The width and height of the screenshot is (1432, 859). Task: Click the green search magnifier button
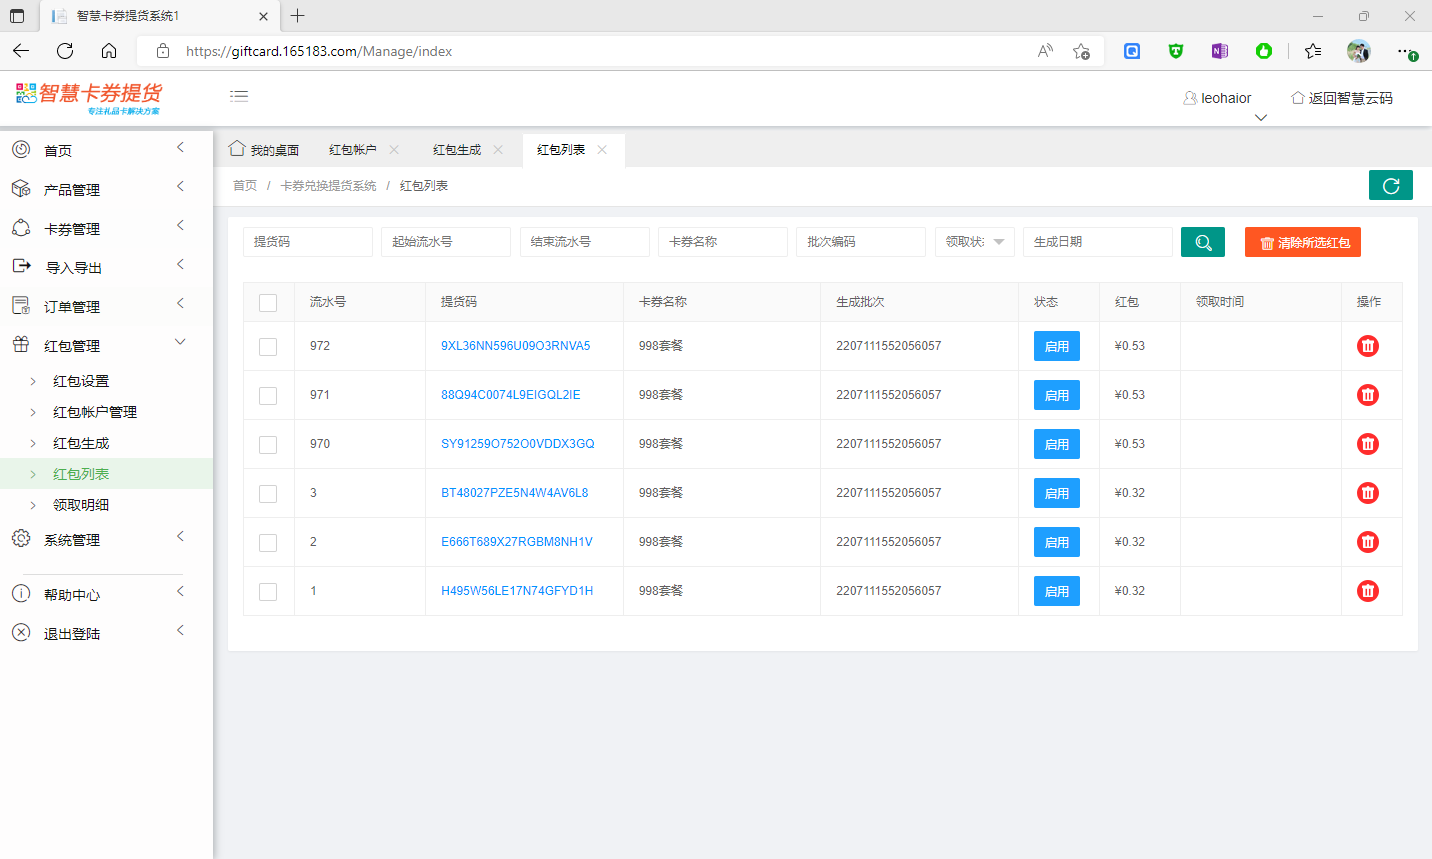pos(1202,242)
